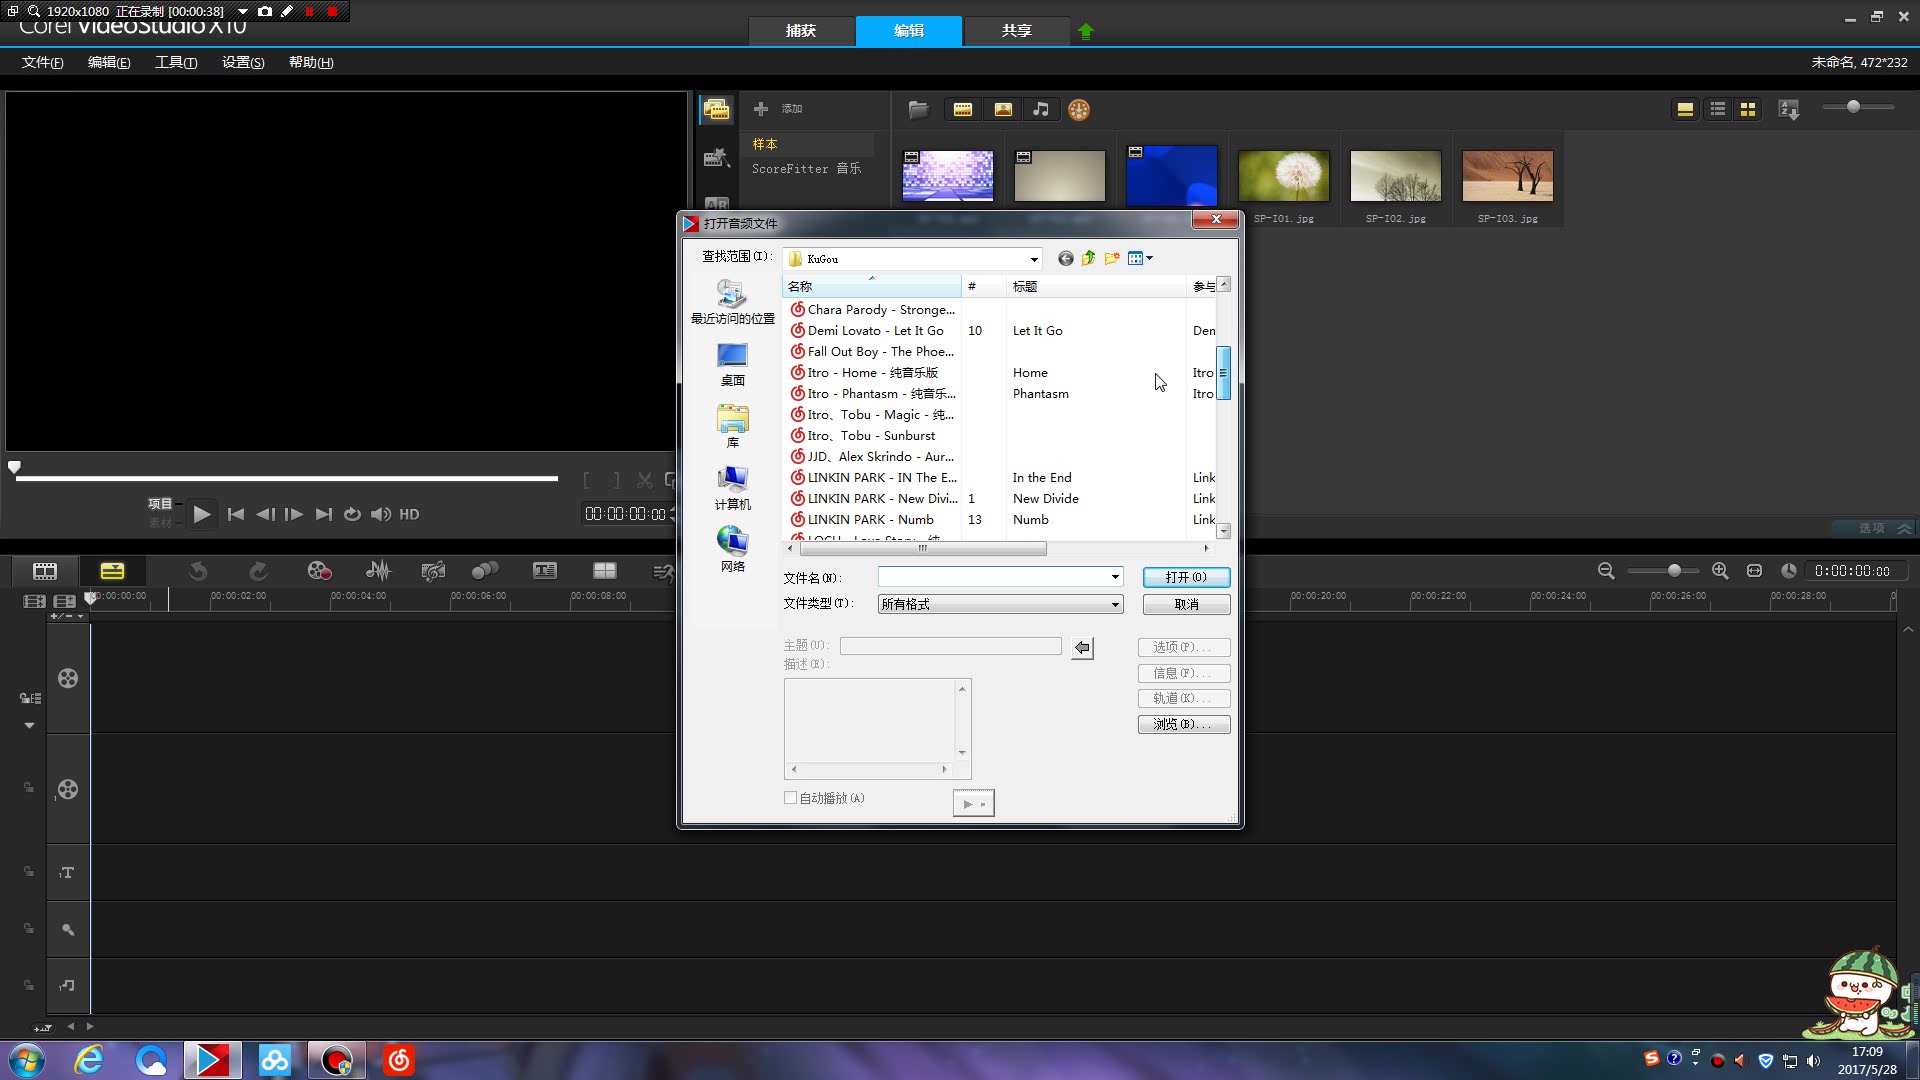Click the Open button in dialog
Image resolution: width=1920 pixels, height=1080 pixels.
coord(1186,577)
